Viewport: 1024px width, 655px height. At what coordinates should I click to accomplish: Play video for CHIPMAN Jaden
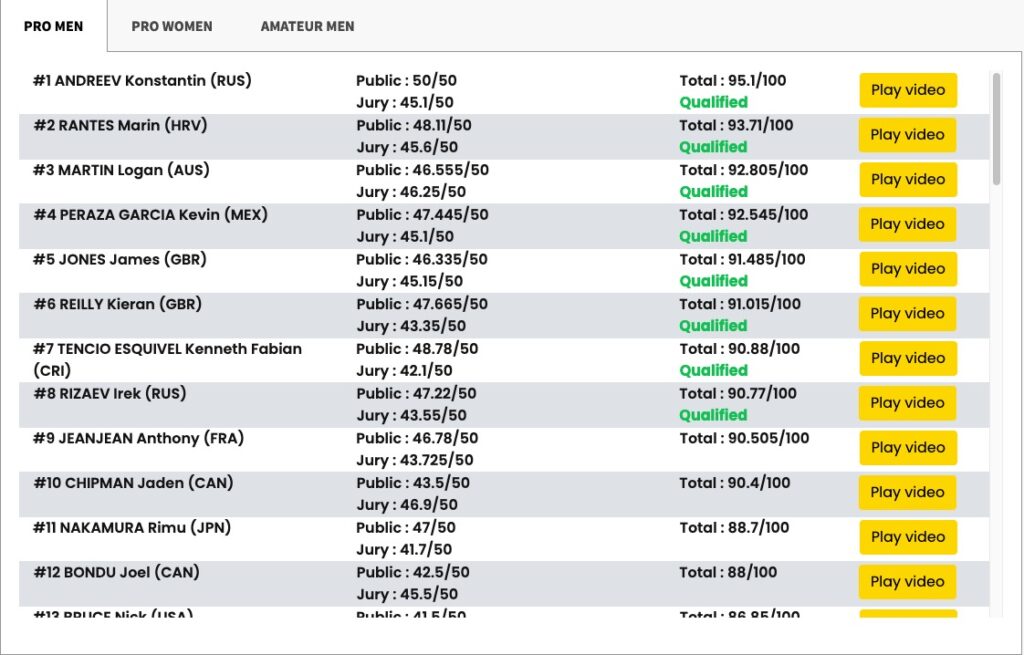pos(908,492)
